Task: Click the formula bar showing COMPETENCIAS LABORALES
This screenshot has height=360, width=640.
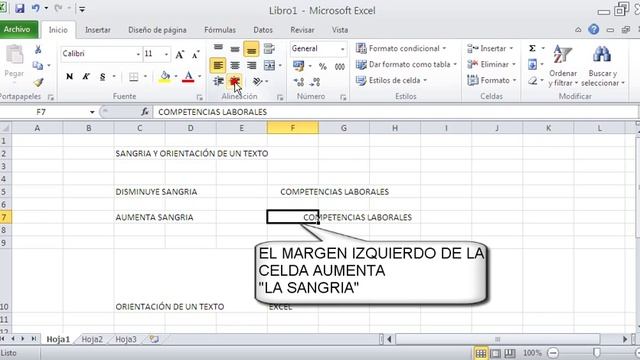Action: click(395, 112)
